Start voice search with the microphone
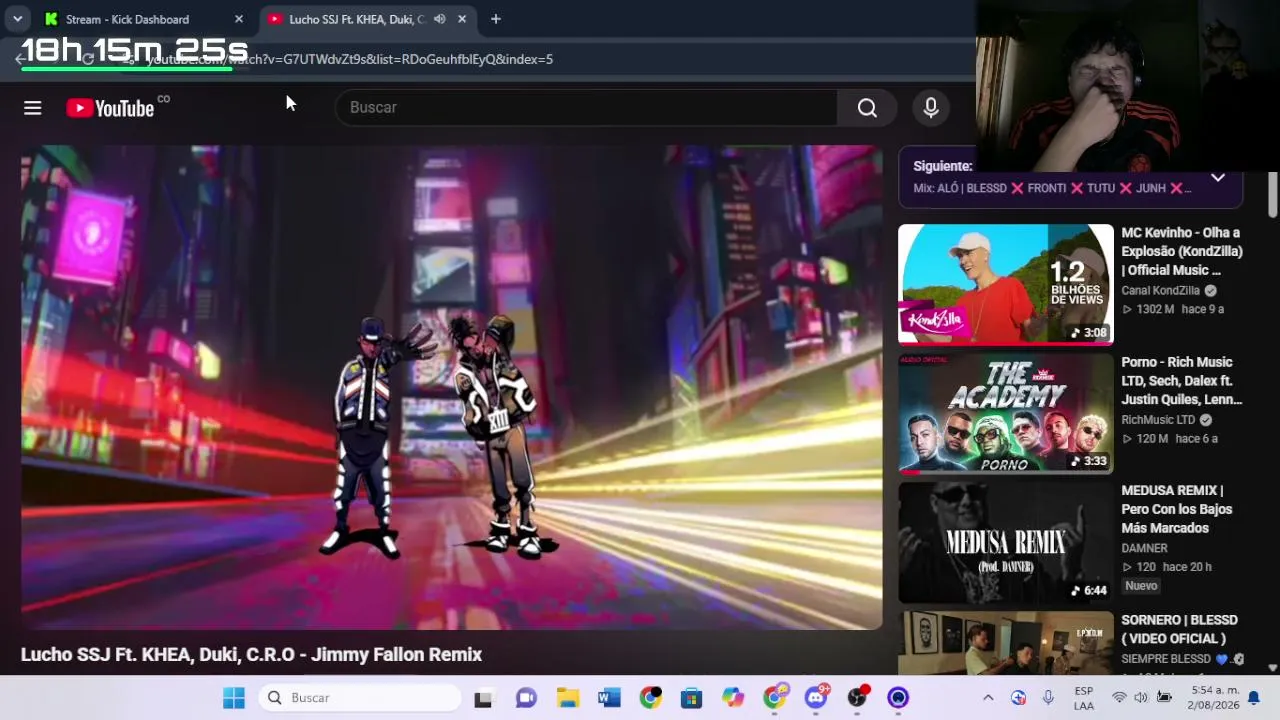The image size is (1280, 720). [x=931, y=108]
